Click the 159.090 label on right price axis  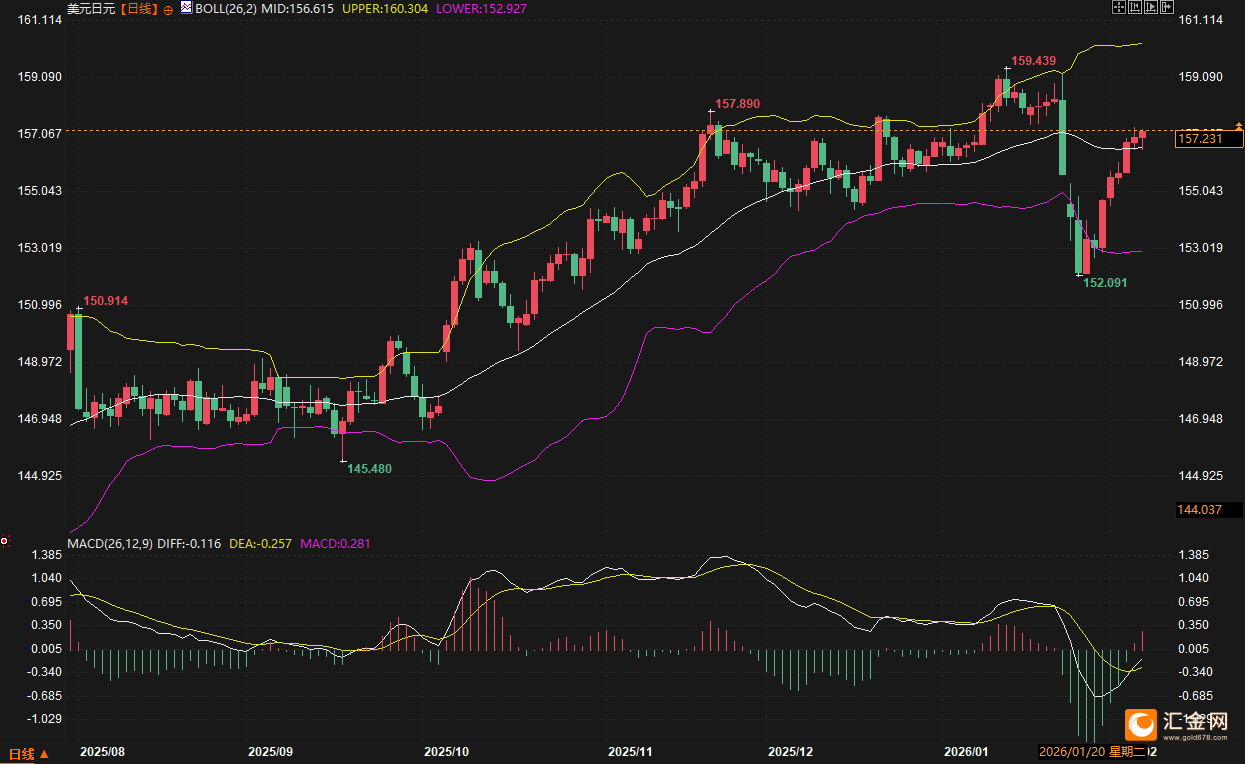(1202, 77)
